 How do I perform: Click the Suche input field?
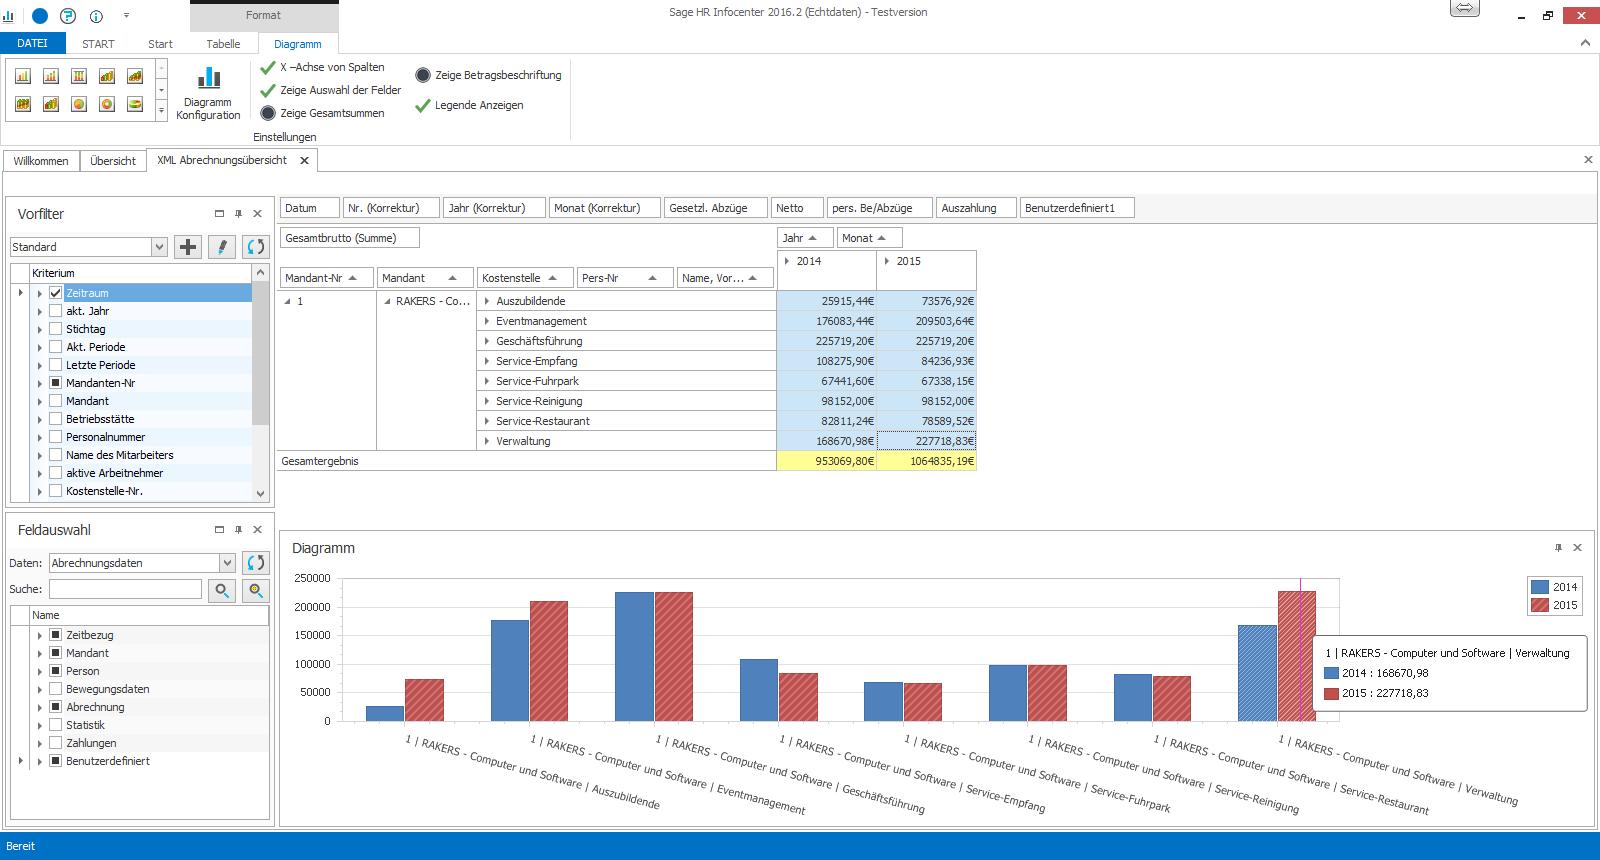pyautogui.click(x=125, y=590)
